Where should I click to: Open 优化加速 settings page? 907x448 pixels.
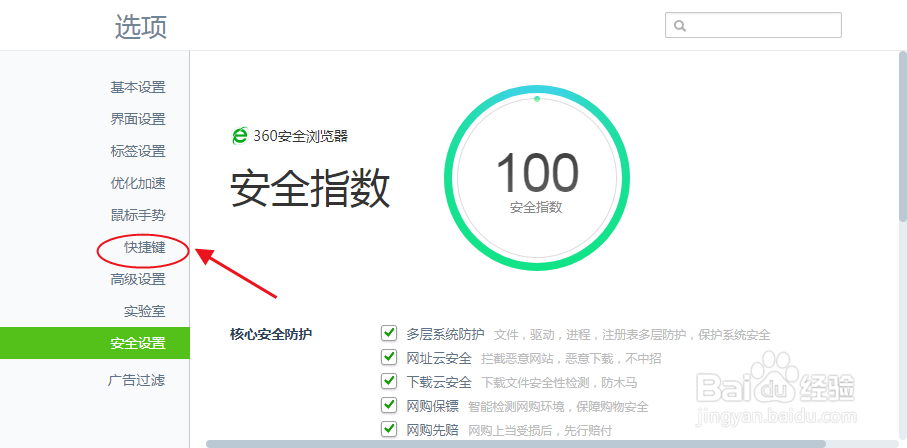pos(138,183)
